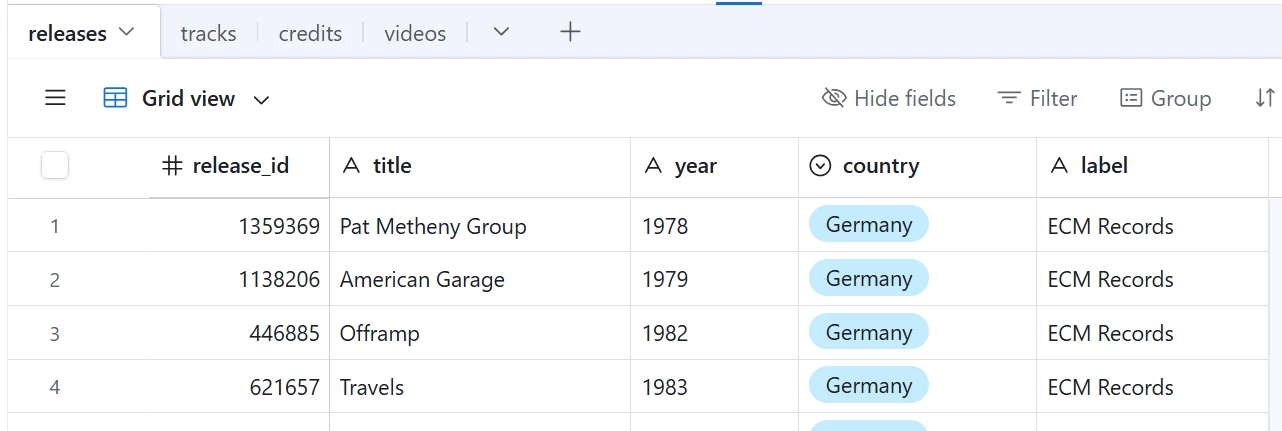Toggle the select-all rows checkbox
This screenshot has width=1282, height=431.
pyautogui.click(x=55, y=166)
